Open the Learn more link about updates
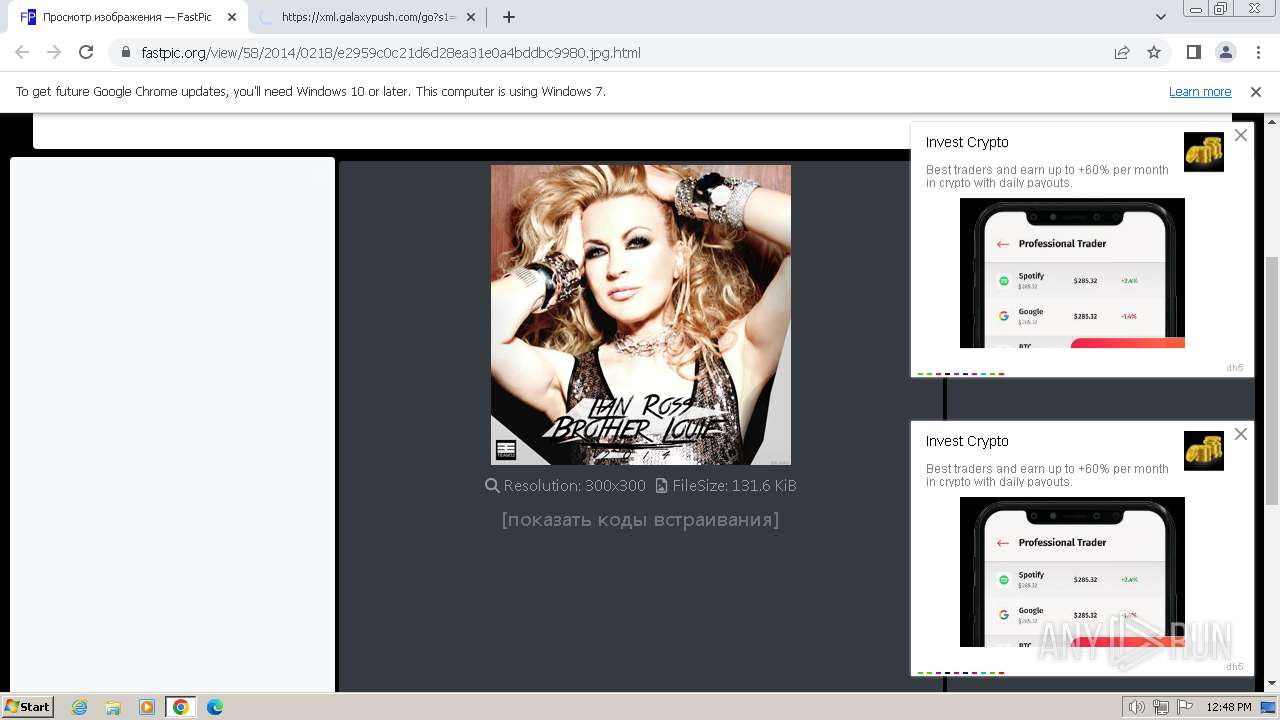The image size is (1280, 720). pos(1200,92)
